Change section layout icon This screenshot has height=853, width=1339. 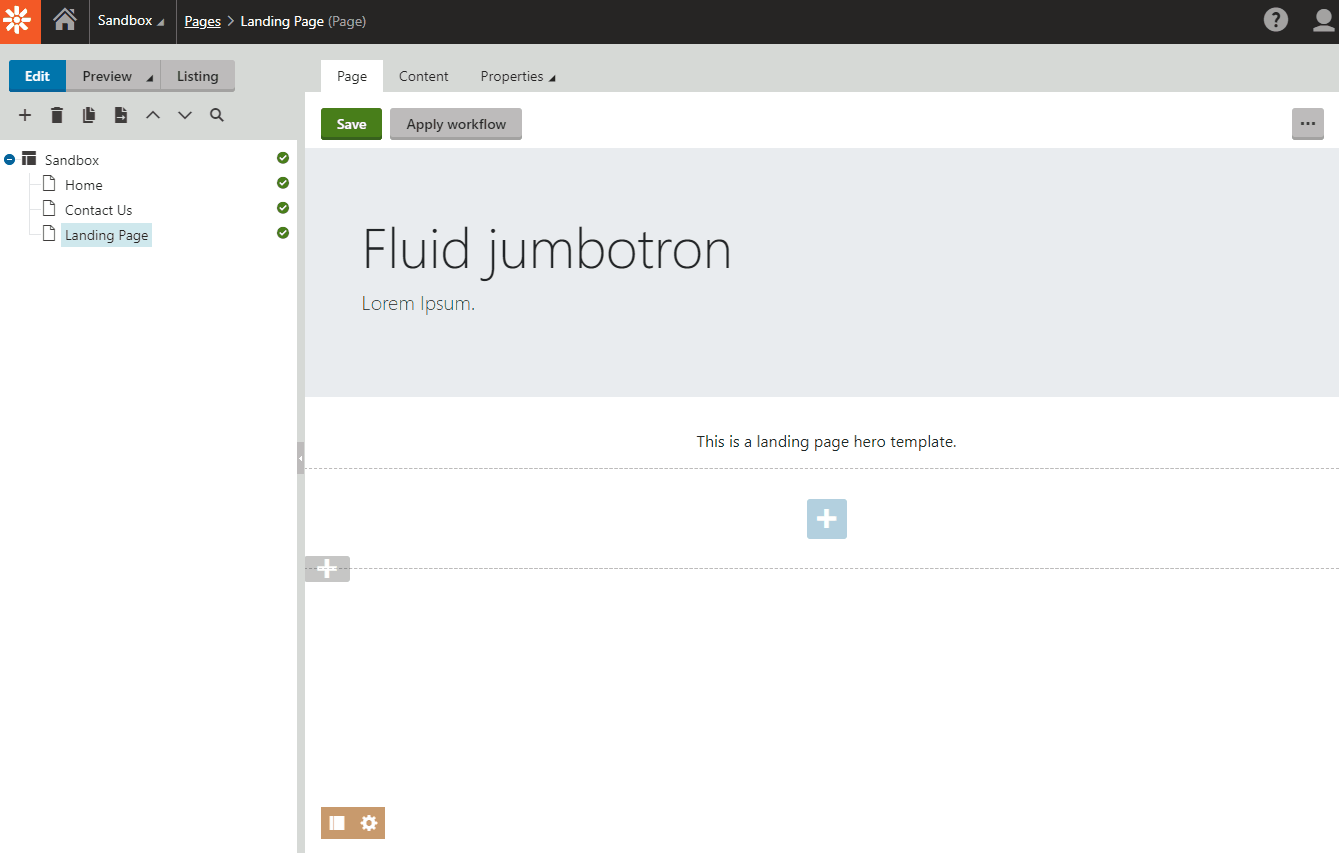click(337, 823)
